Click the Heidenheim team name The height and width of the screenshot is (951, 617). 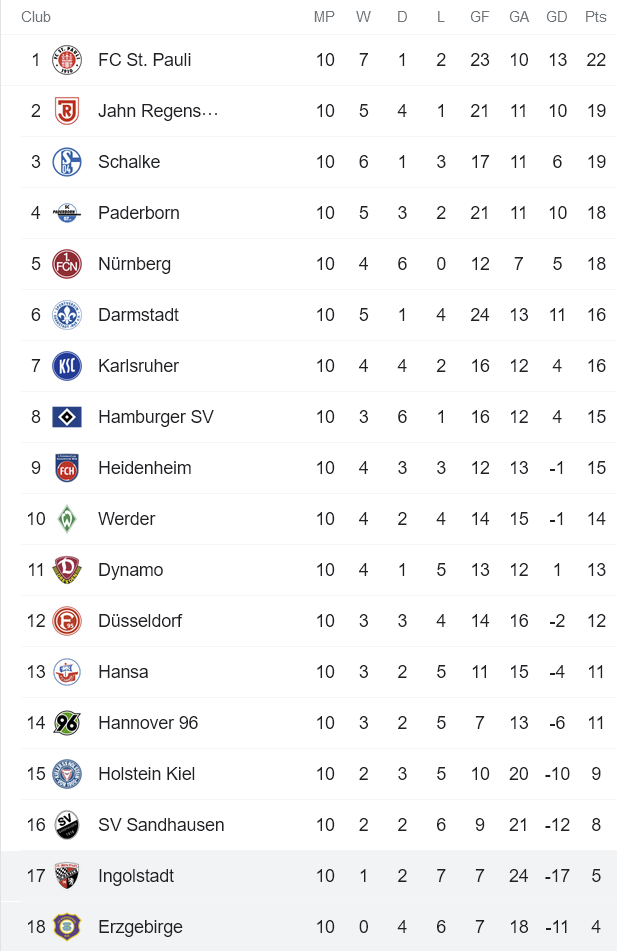tap(142, 468)
